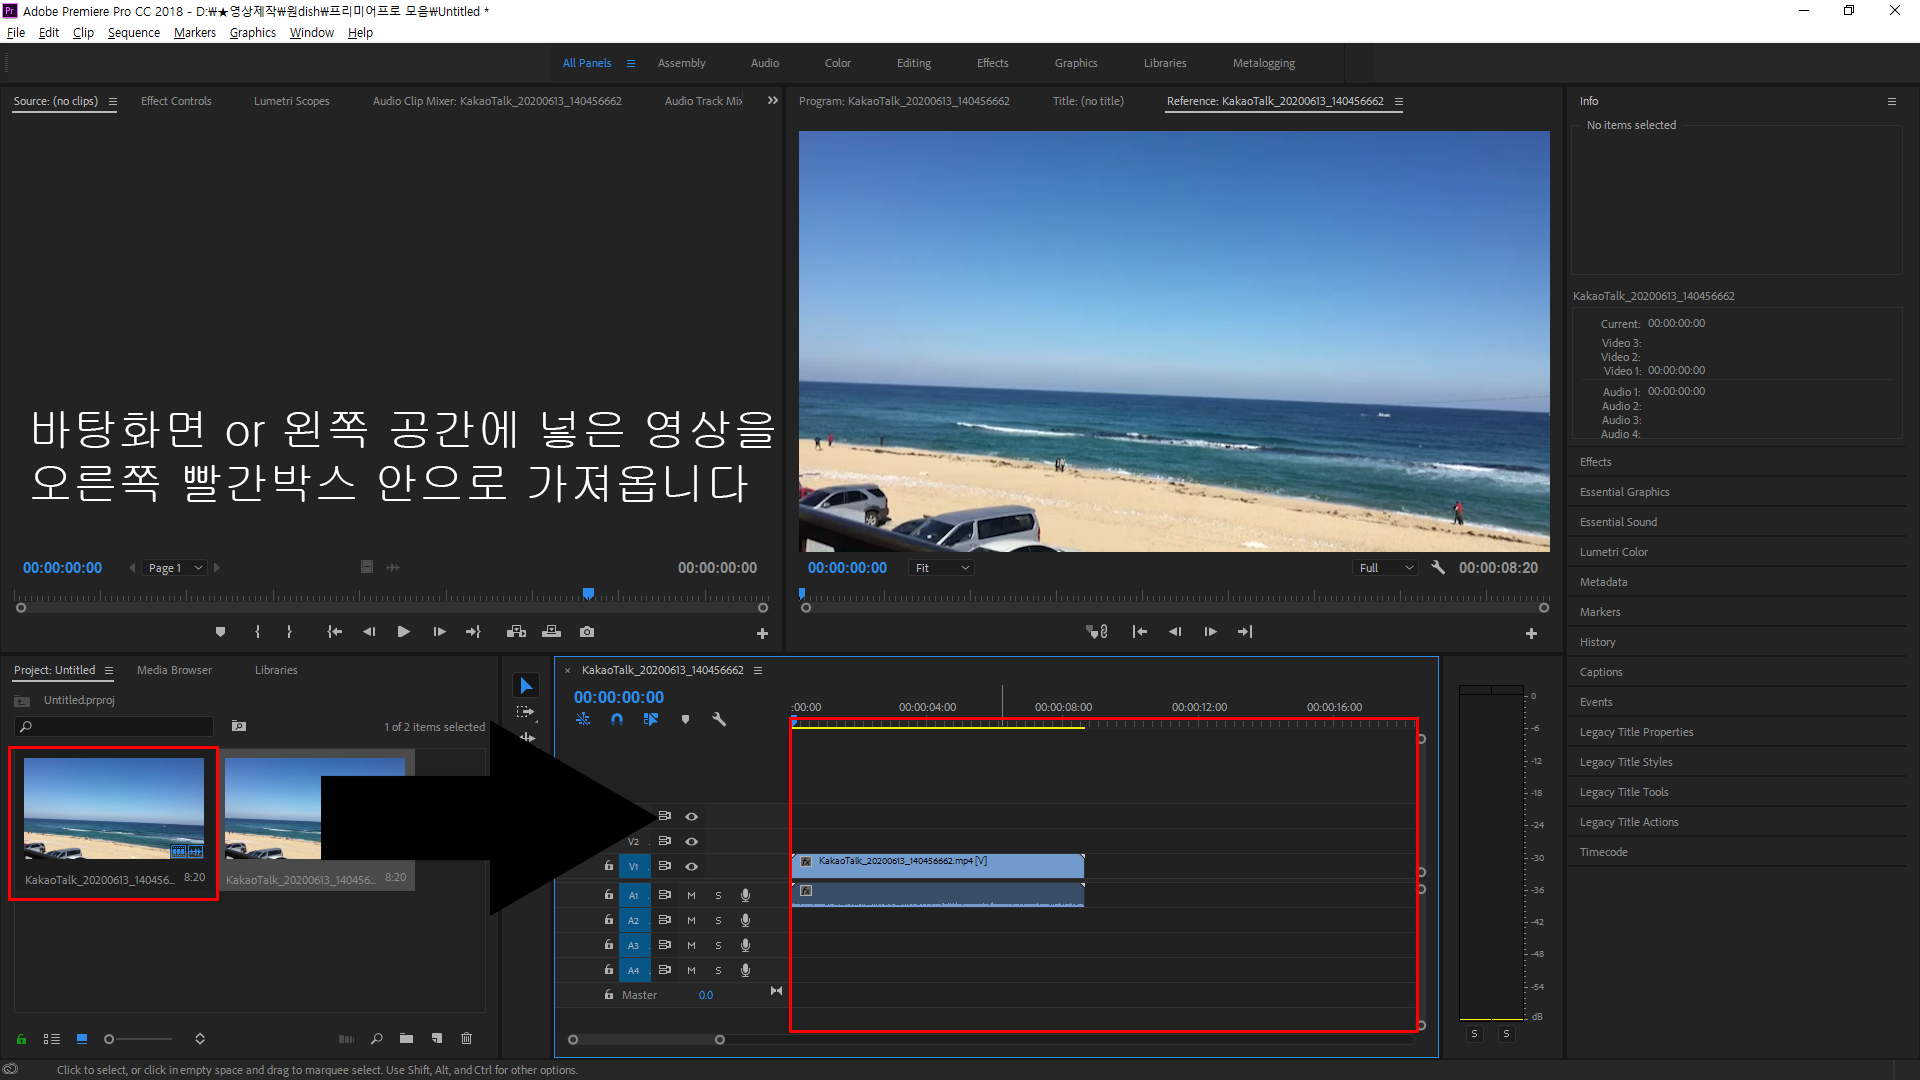Switch Project panel to List View
Viewport: 1920px width, 1080px height.
click(52, 1039)
